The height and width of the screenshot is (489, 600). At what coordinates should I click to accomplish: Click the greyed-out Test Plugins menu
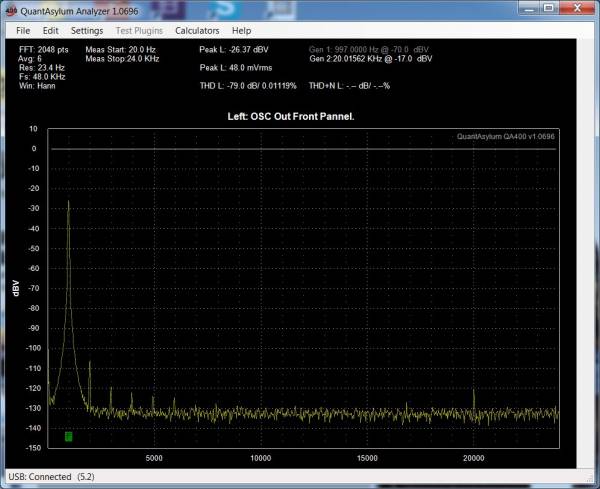click(x=139, y=31)
